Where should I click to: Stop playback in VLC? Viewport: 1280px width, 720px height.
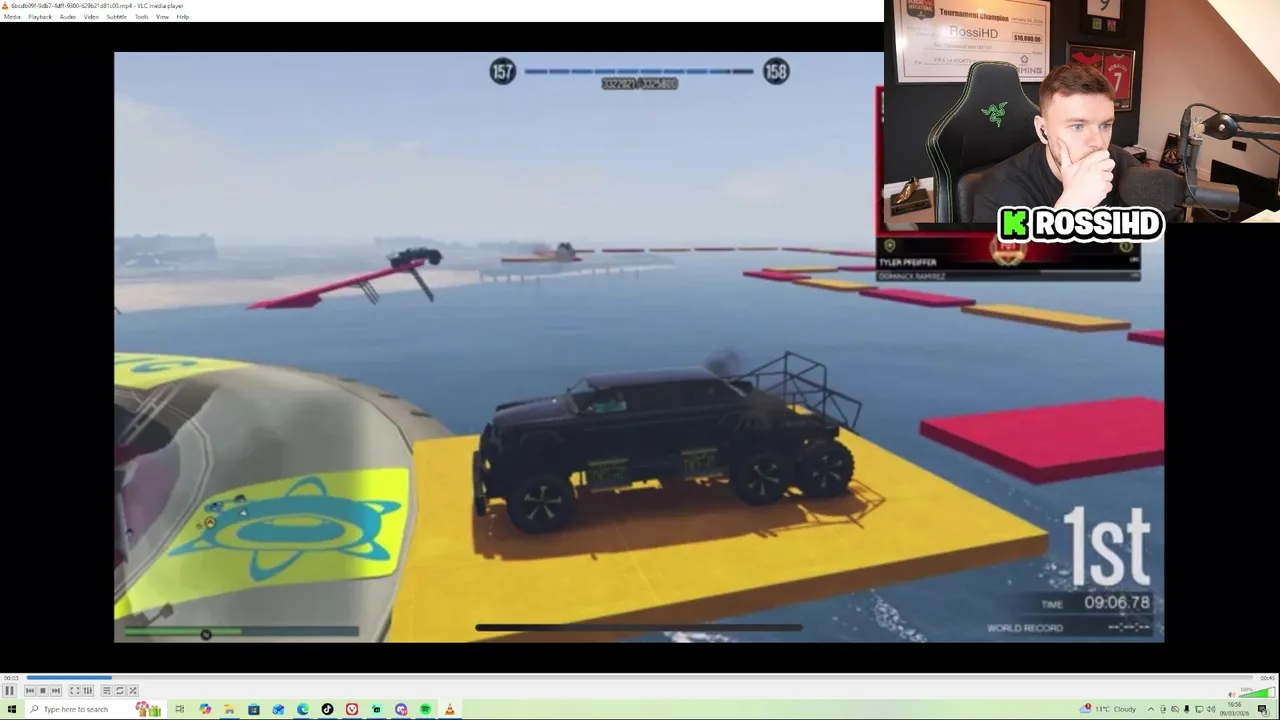point(43,691)
